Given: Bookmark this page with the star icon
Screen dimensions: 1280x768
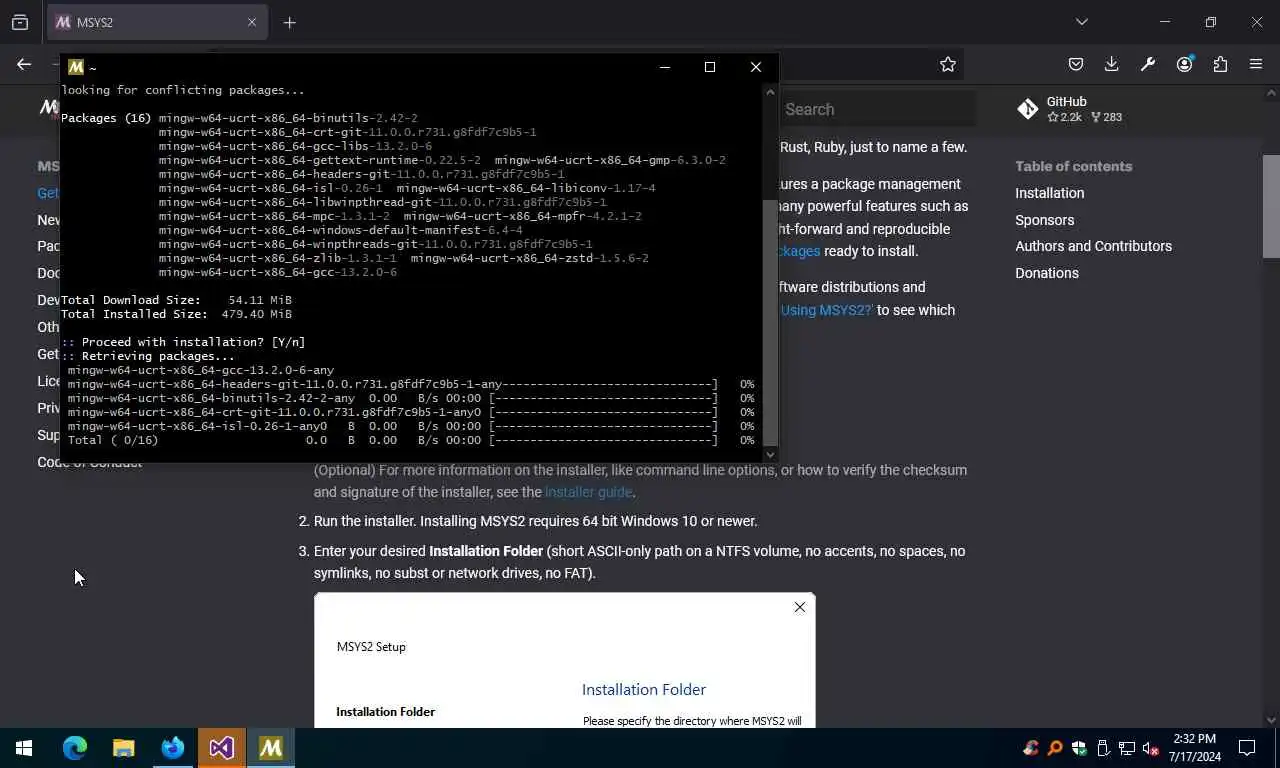Looking at the screenshot, I should pos(948,64).
